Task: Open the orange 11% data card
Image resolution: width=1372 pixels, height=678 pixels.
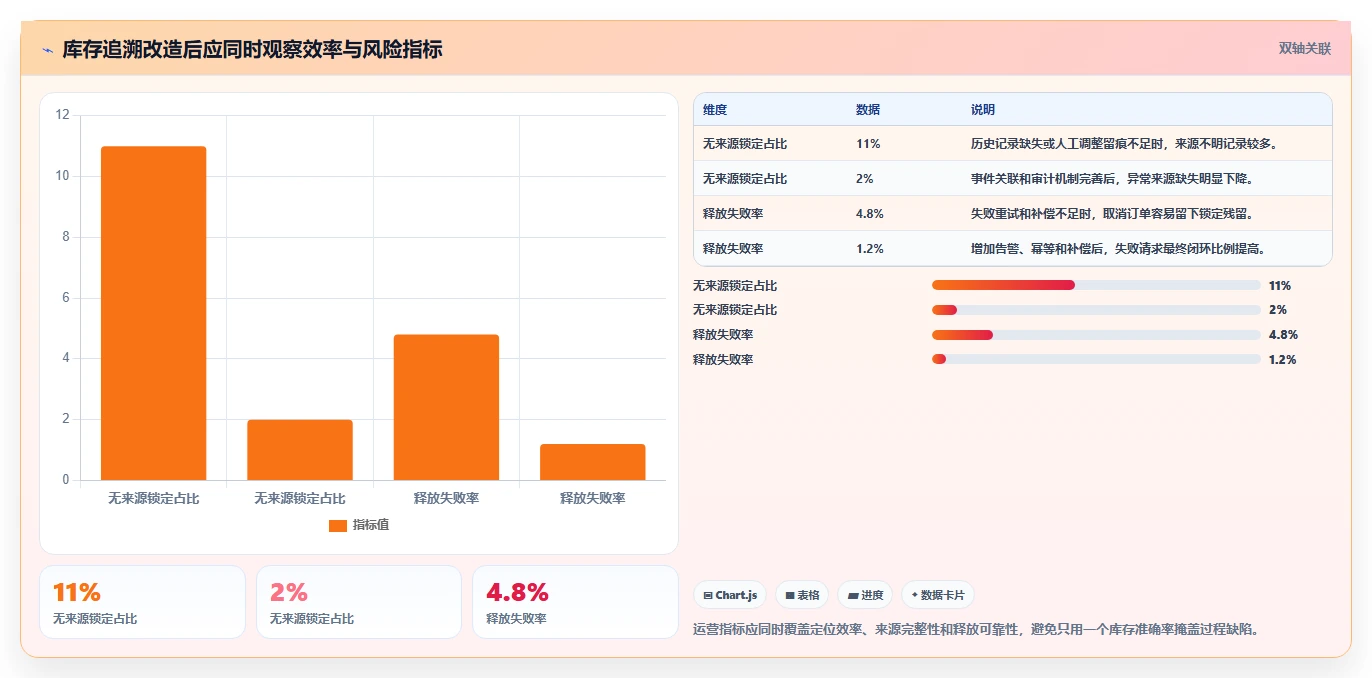Action: pos(142,602)
